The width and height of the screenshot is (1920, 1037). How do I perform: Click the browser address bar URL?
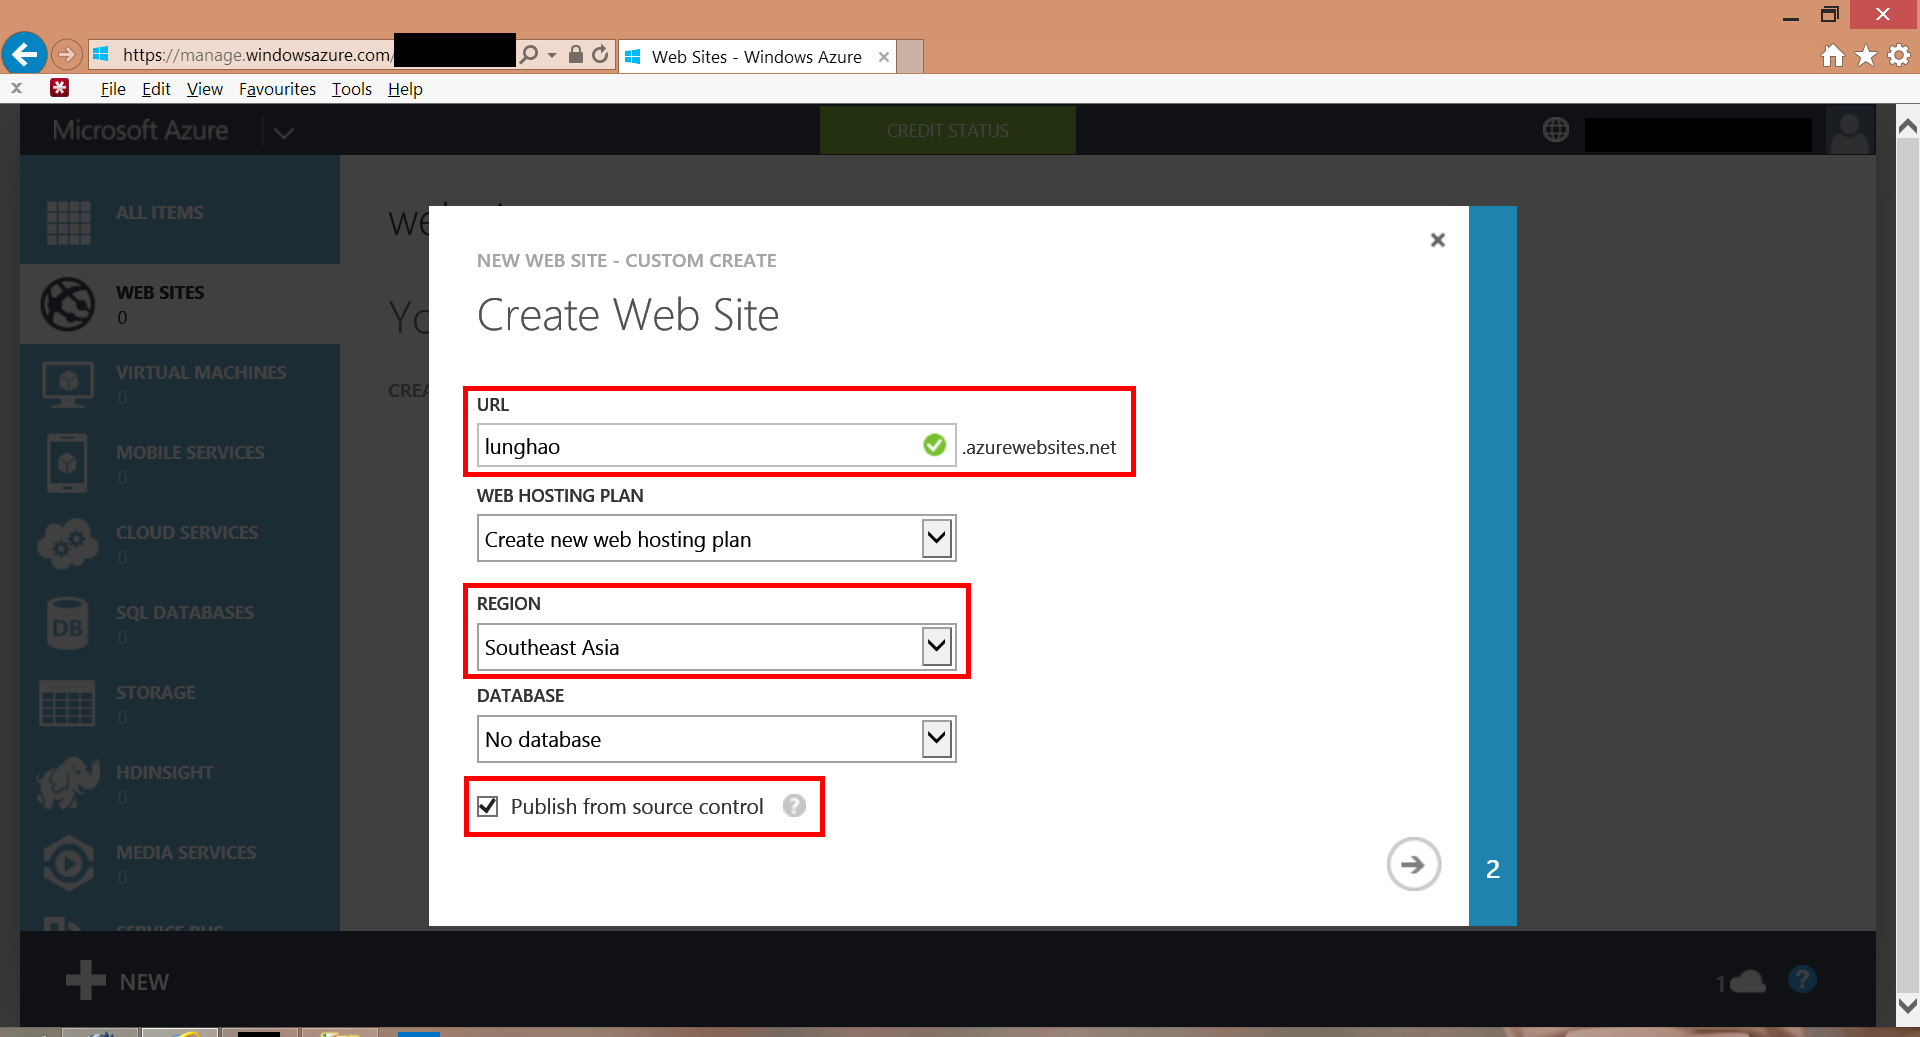(x=256, y=55)
